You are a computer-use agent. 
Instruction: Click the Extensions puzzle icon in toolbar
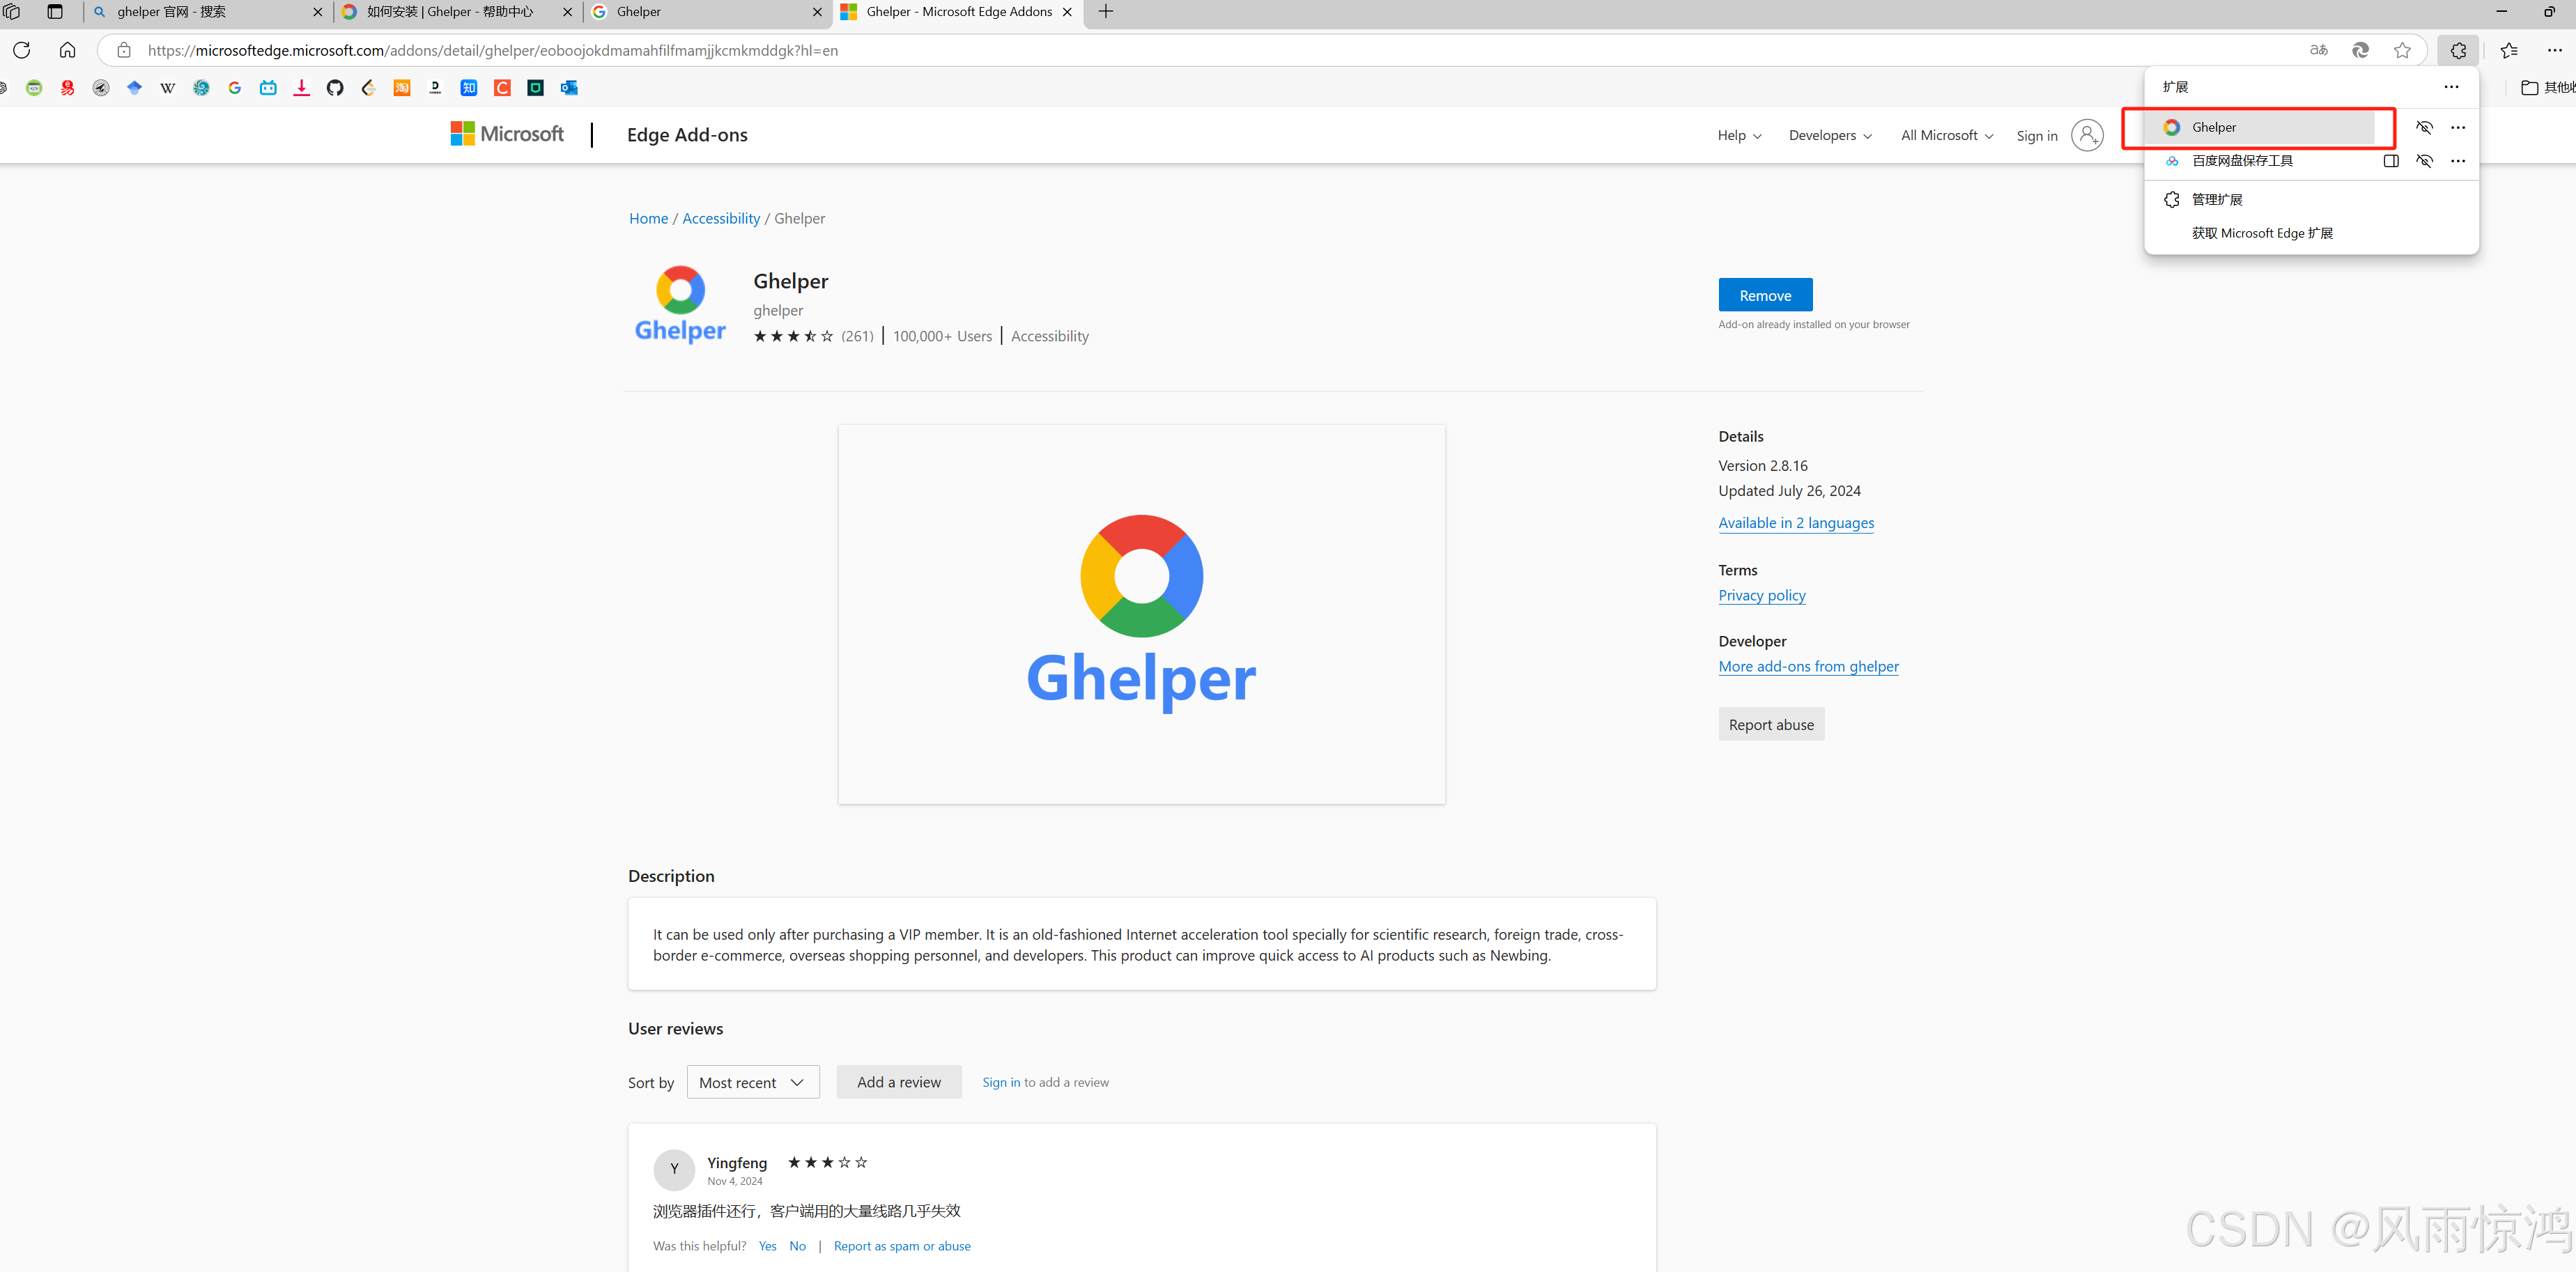(x=2458, y=50)
